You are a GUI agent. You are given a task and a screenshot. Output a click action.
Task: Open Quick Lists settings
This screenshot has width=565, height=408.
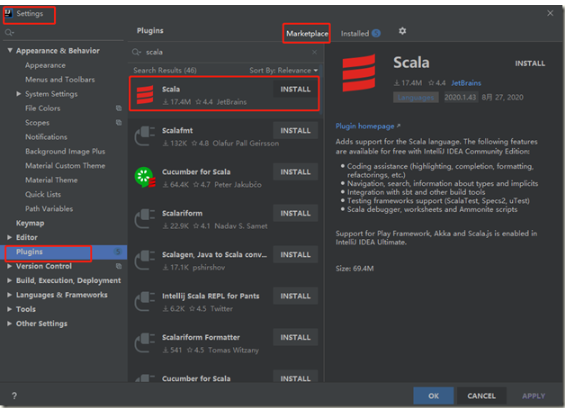coord(43,194)
